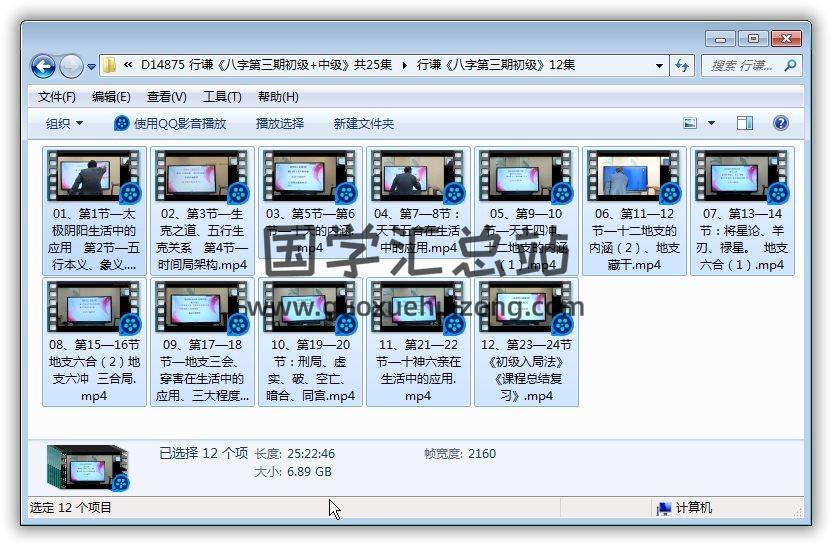Open the 编辑(E) menu
832x546 pixels.
pos(111,97)
